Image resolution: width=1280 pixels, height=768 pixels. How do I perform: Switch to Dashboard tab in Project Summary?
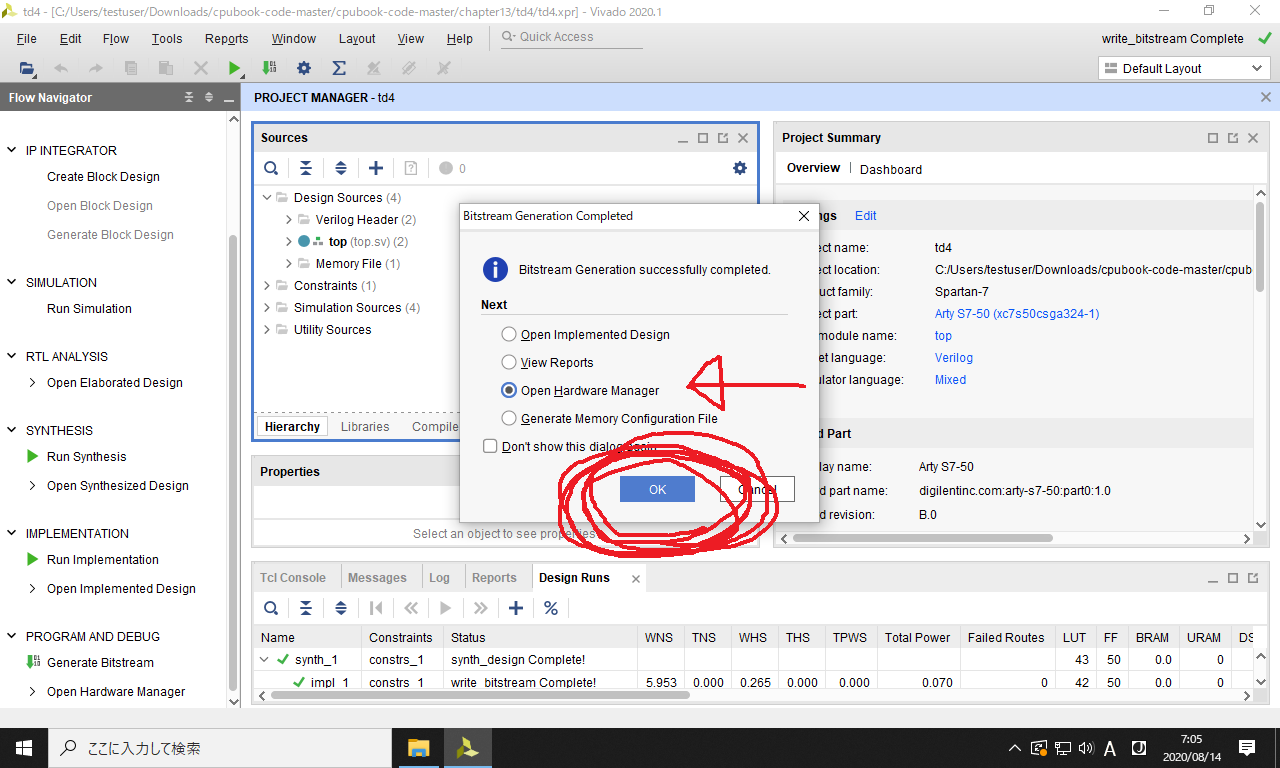tap(891, 169)
